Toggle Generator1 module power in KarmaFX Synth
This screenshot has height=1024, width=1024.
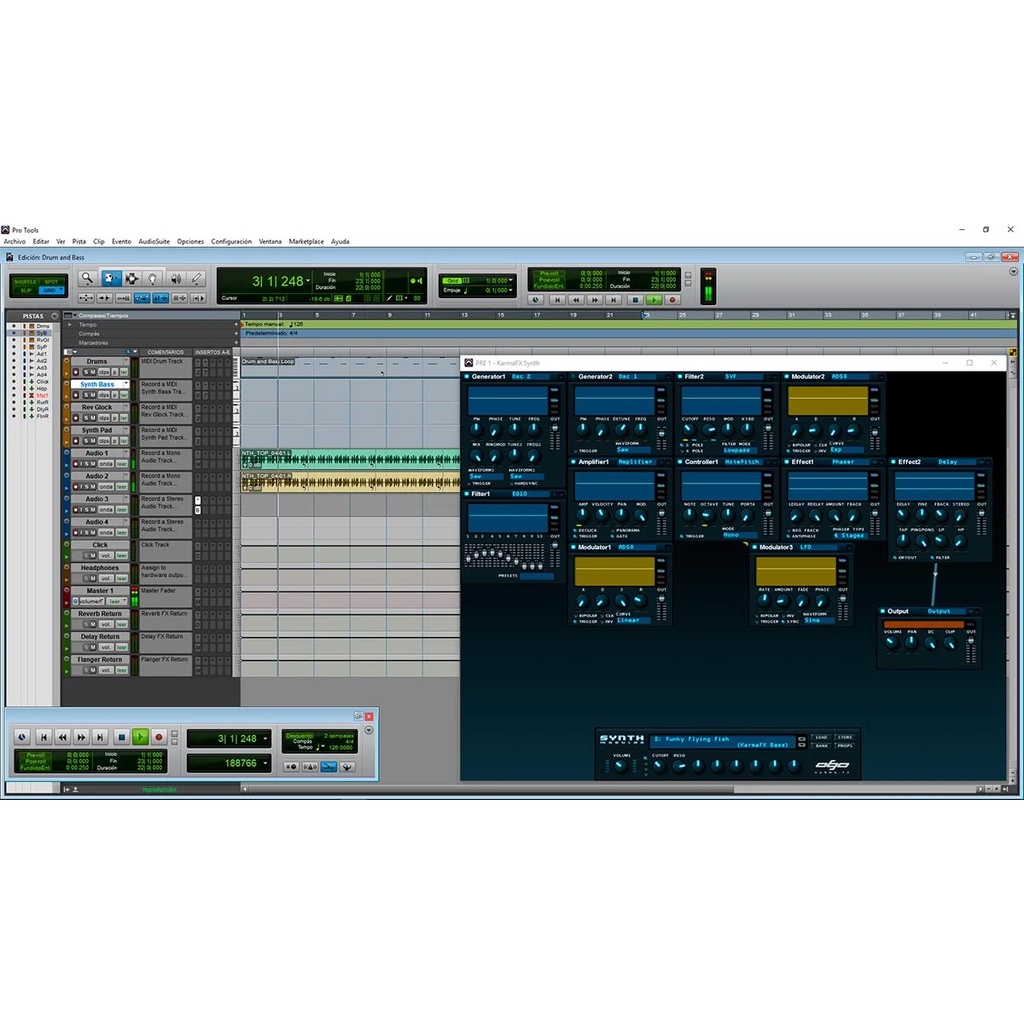(466, 377)
